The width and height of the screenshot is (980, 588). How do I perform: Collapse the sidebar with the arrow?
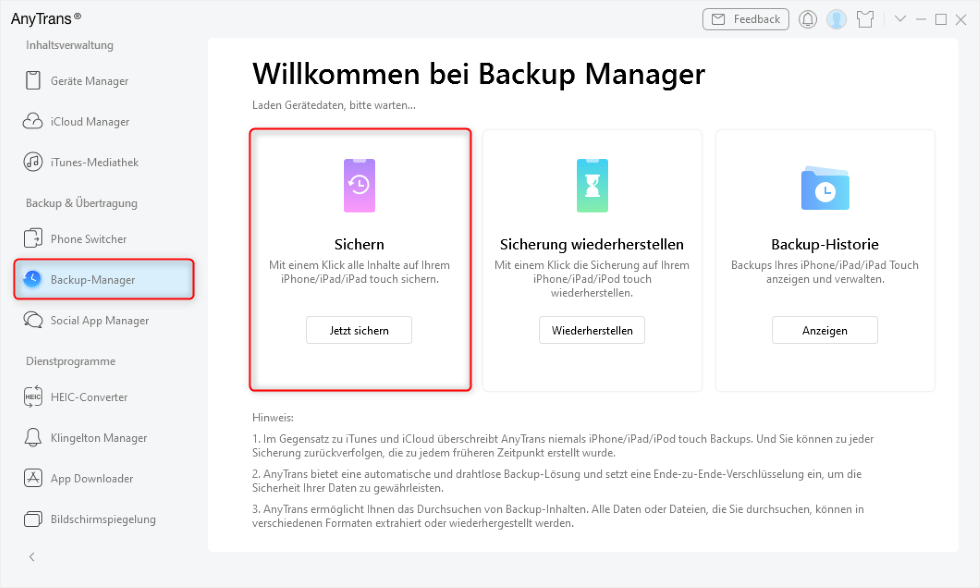[x=32, y=557]
